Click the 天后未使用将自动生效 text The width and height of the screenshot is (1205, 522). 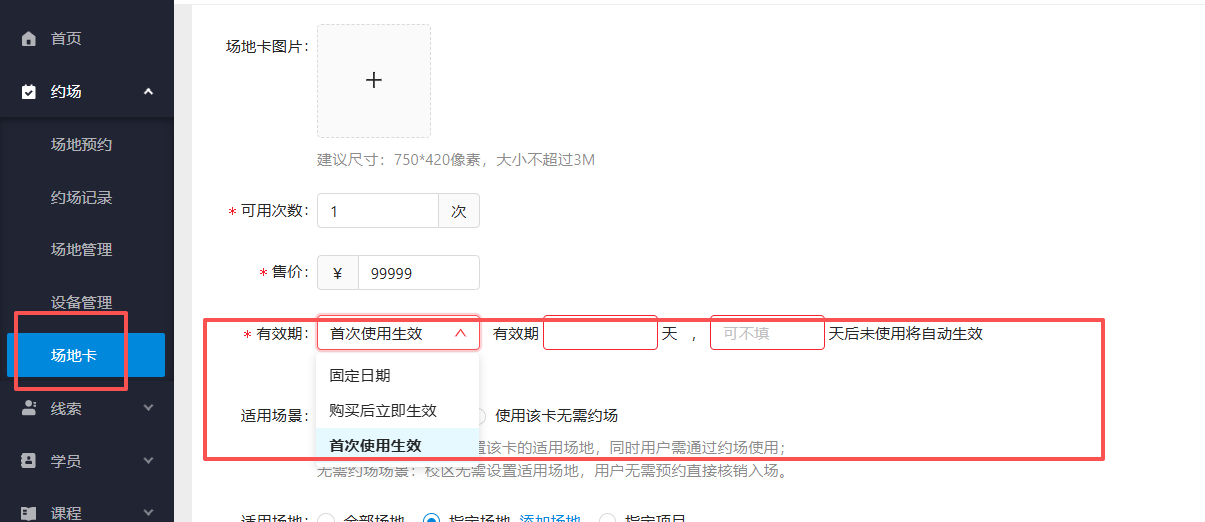(x=906, y=333)
